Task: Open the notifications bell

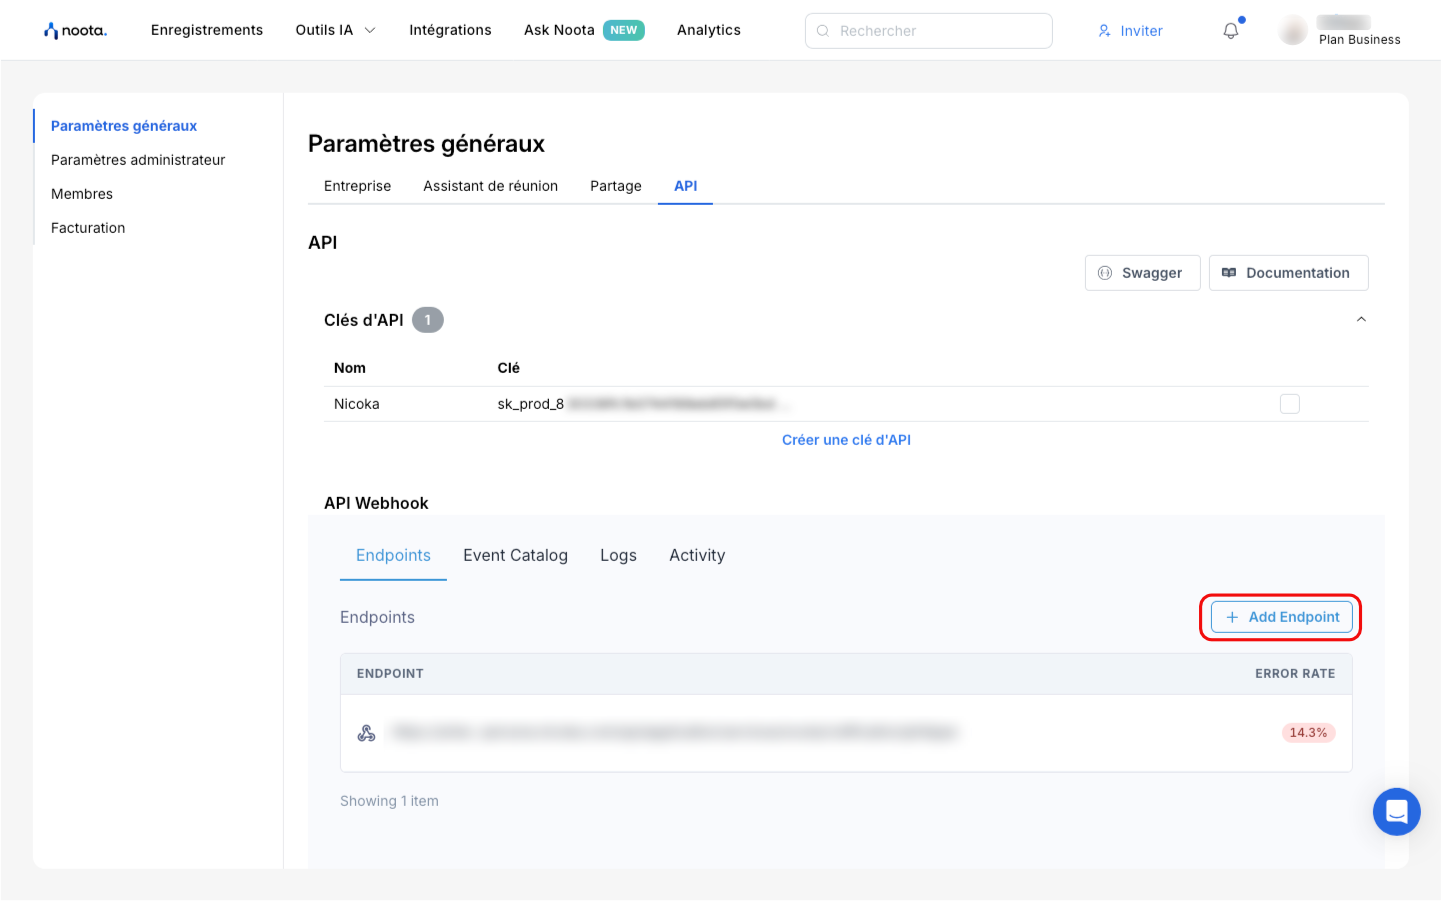Action: coord(1231,31)
